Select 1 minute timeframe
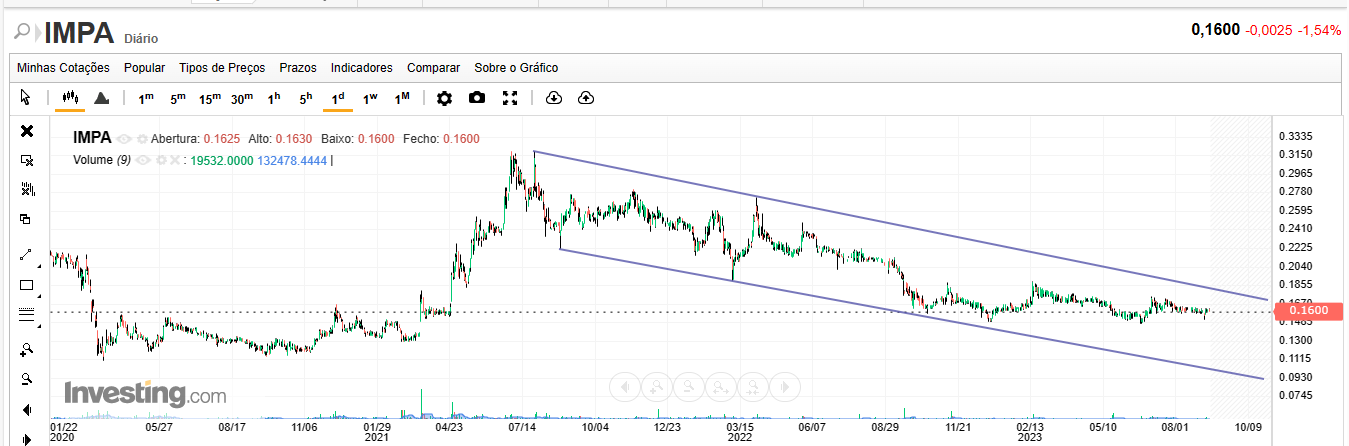Image resolution: width=1349 pixels, height=446 pixels. coord(146,98)
